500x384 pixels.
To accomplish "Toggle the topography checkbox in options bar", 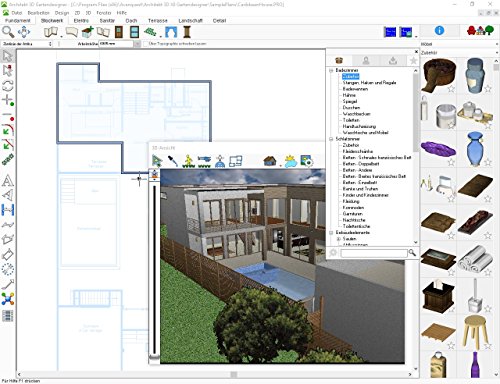I will 146,44.
